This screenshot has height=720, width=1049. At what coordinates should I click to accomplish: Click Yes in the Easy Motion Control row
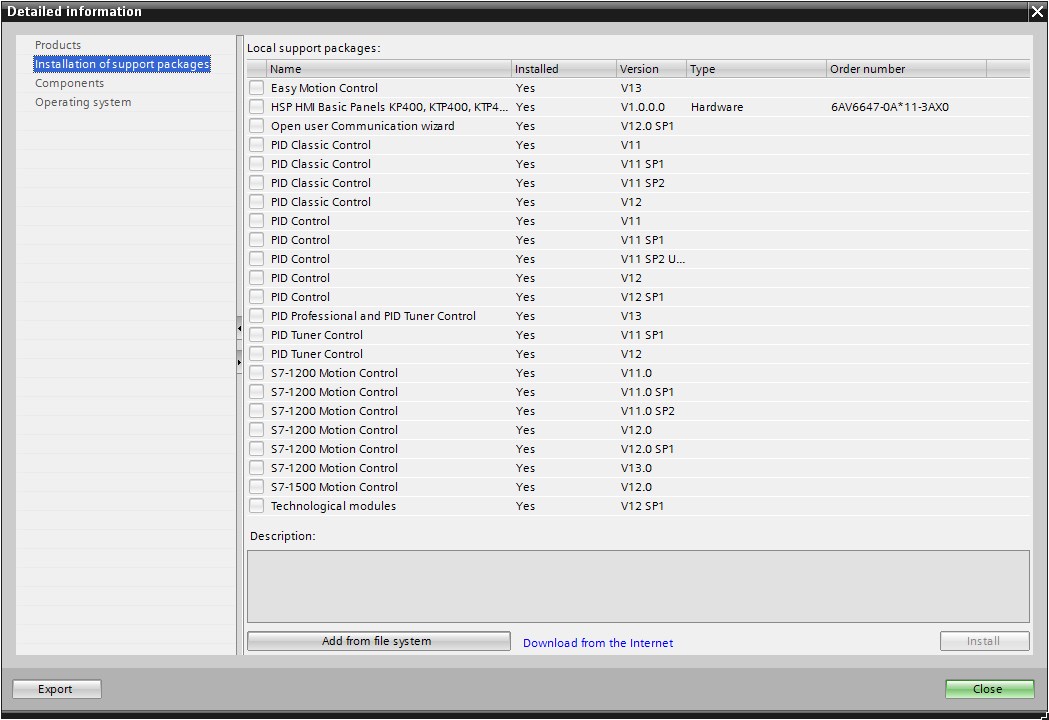pyautogui.click(x=525, y=88)
